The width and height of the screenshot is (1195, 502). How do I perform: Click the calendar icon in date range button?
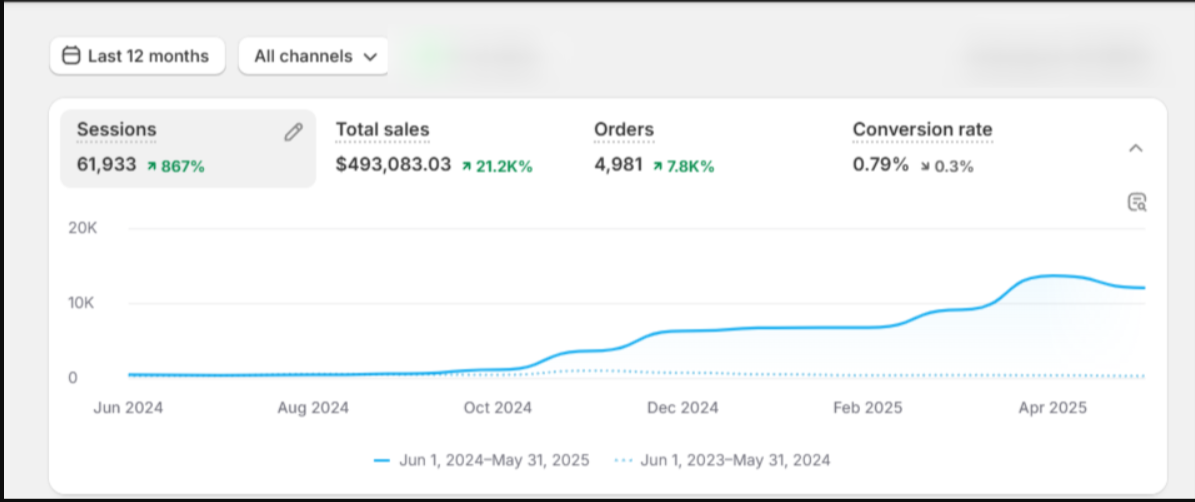(x=71, y=56)
